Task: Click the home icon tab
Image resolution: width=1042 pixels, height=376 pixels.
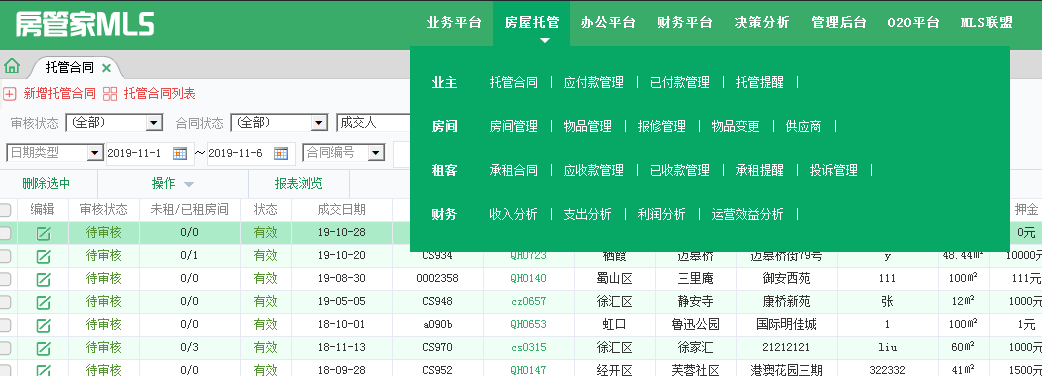Action: pyautogui.click(x=11, y=66)
